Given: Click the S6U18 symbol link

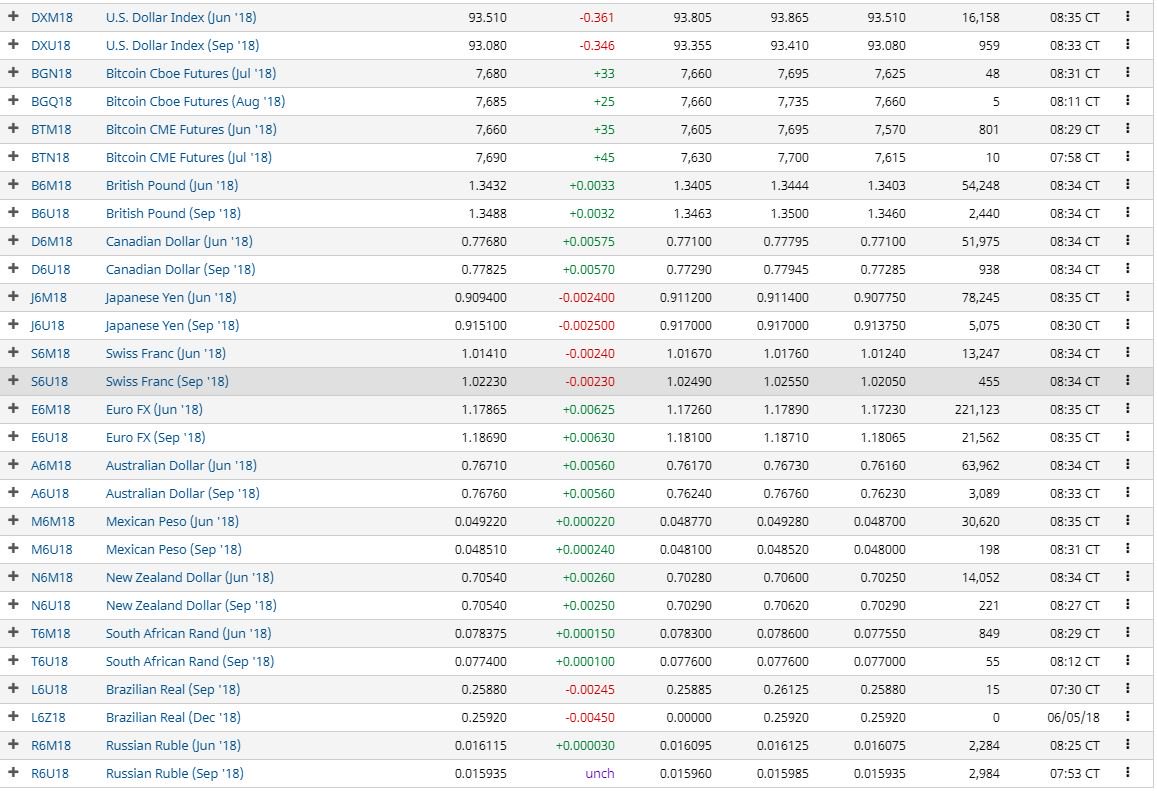Looking at the screenshot, I should tap(49, 381).
